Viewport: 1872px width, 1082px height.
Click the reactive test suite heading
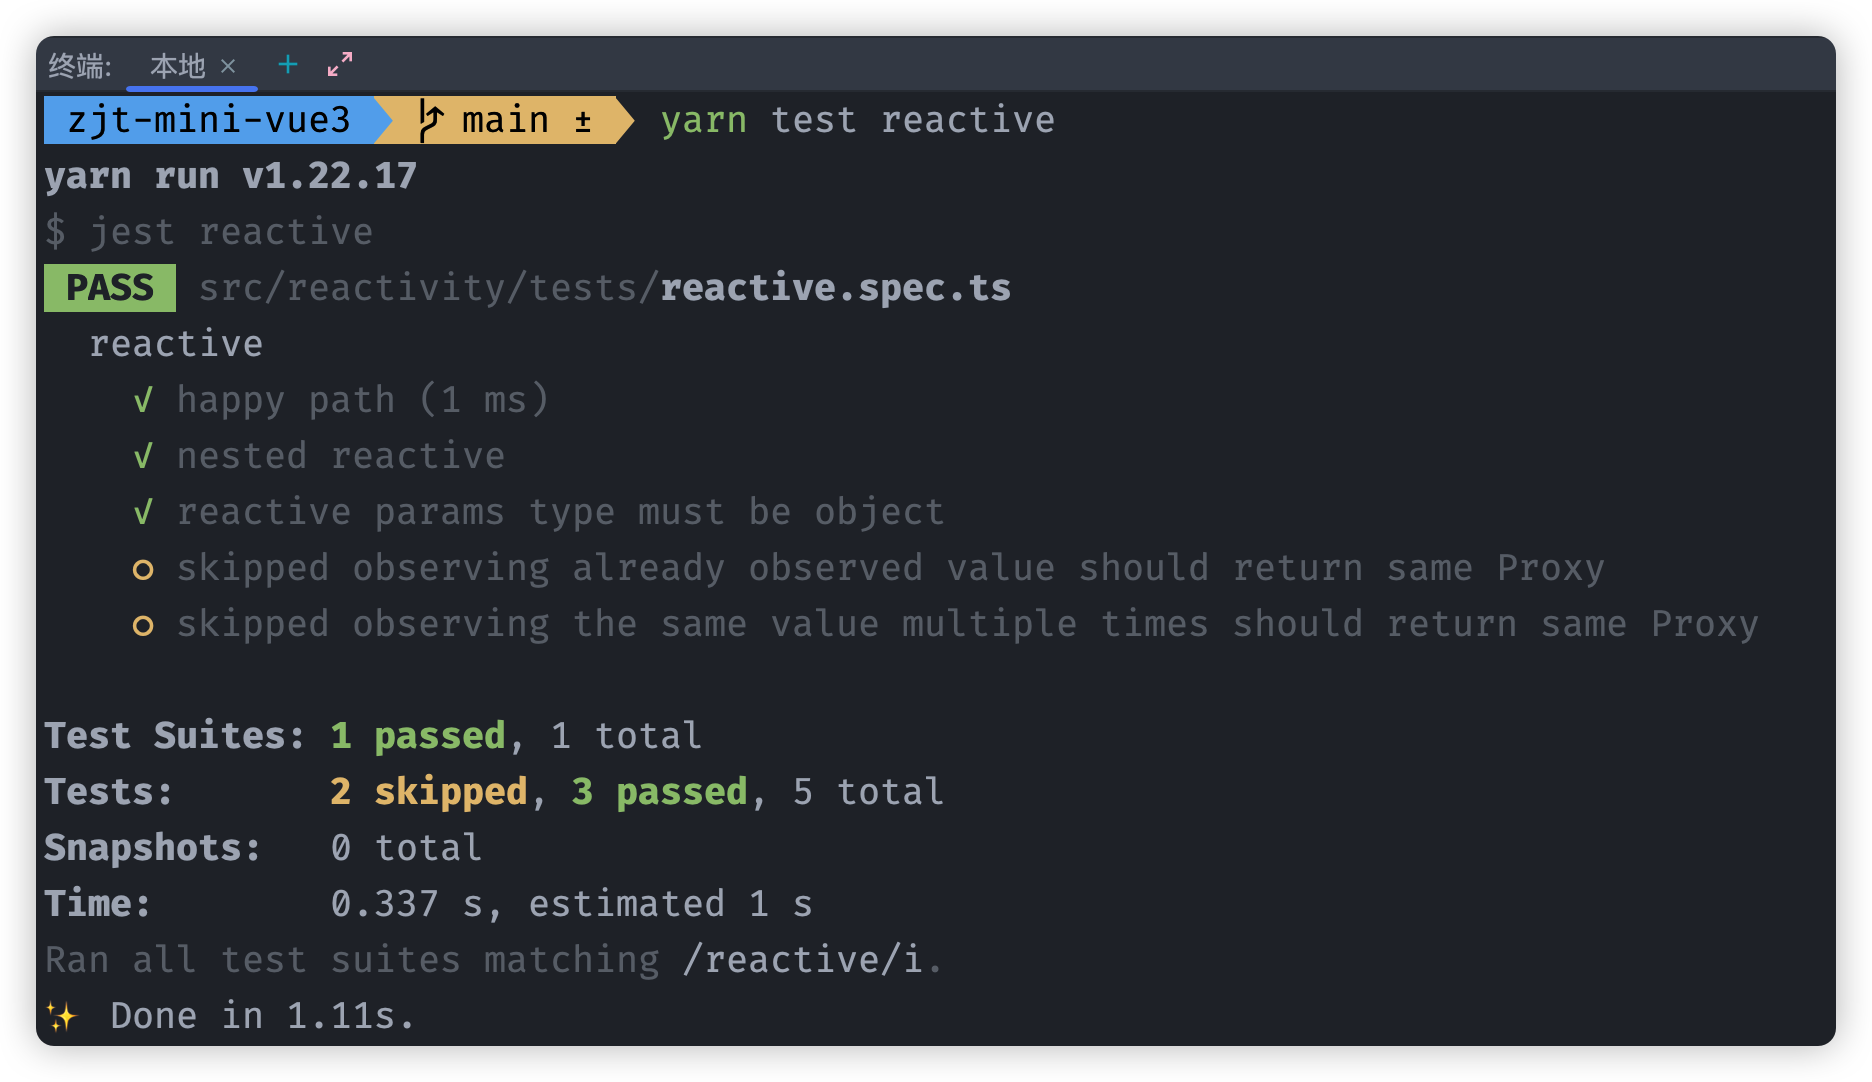pyautogui.click(x=176, y=344)
